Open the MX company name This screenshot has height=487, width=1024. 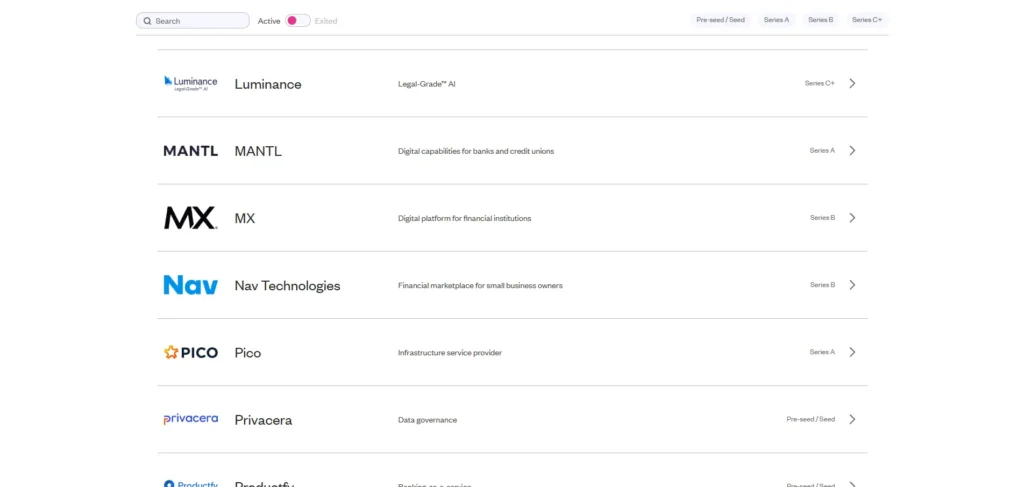245,219
